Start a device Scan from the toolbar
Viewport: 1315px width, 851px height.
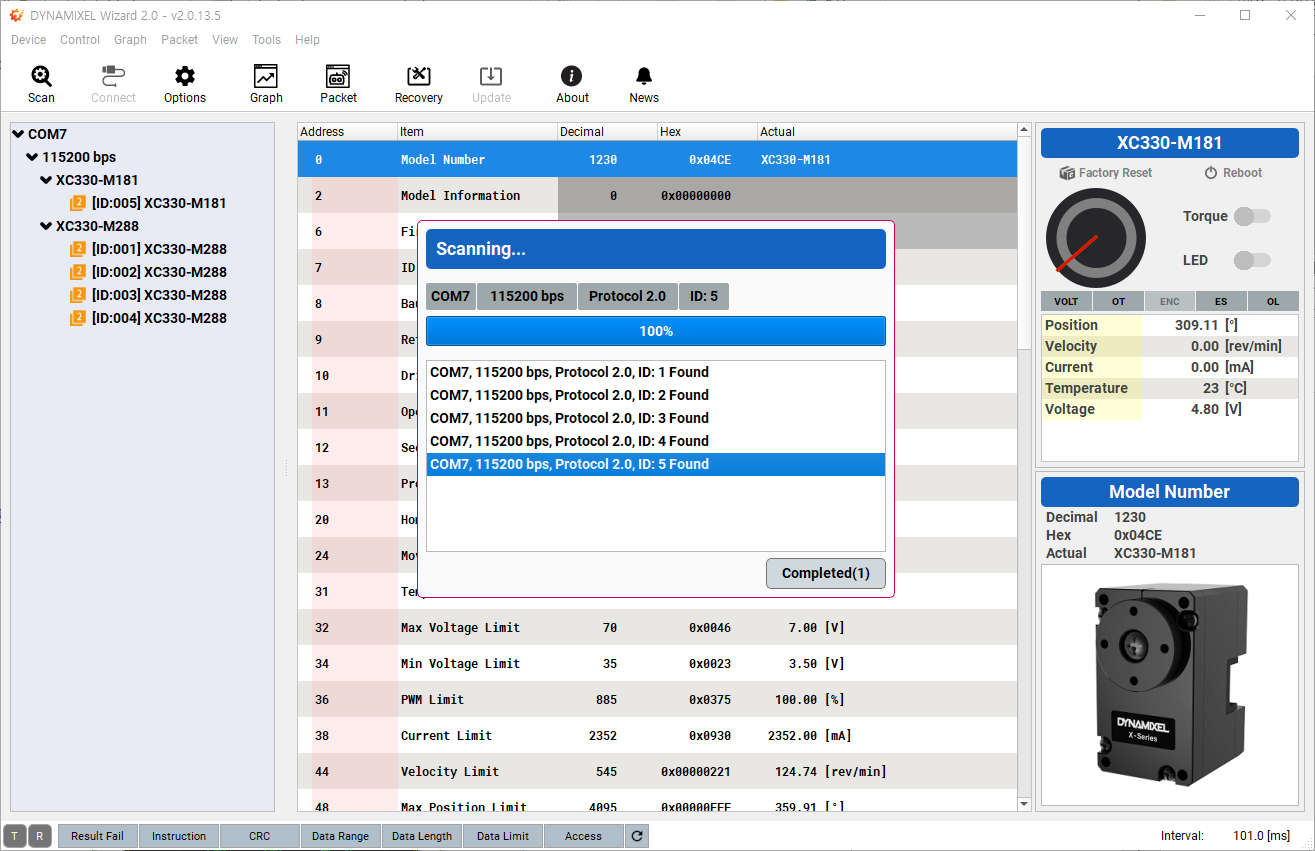tap(41, 84)
